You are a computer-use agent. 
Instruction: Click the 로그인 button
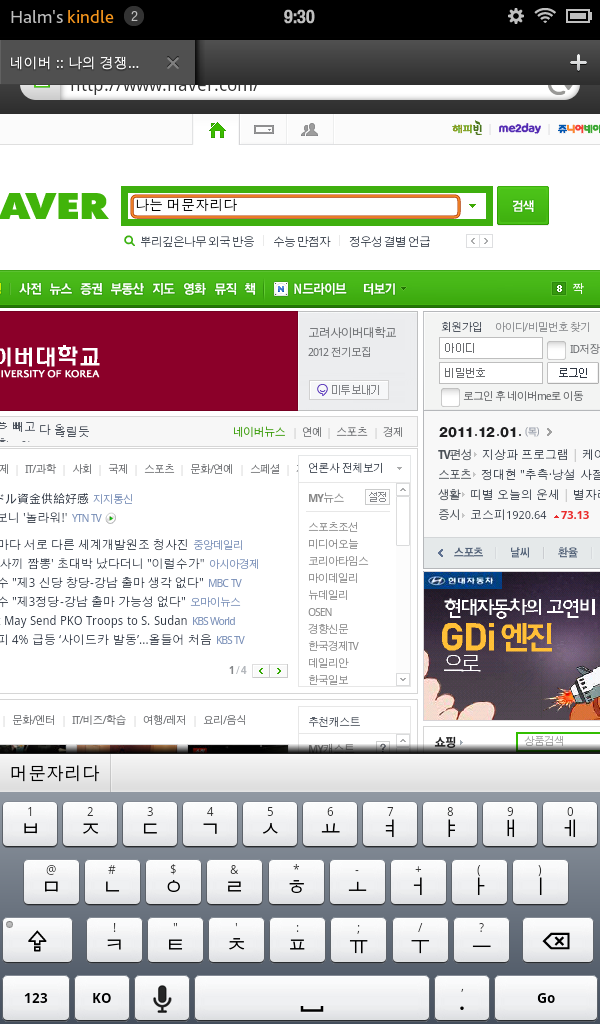point(573,373)
